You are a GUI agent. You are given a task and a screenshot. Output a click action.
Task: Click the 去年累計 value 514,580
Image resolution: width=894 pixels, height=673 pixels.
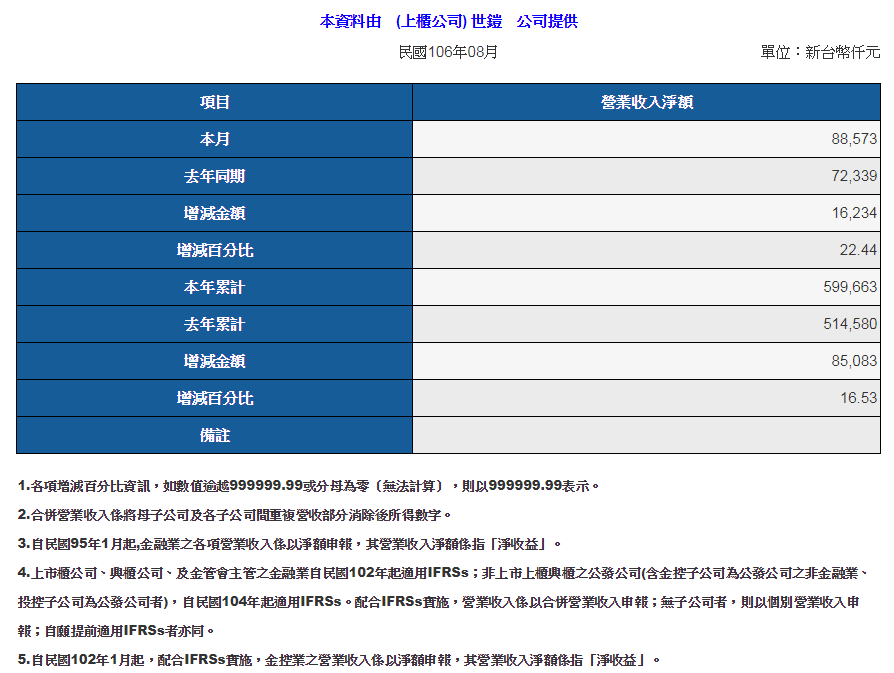[849, 324]
